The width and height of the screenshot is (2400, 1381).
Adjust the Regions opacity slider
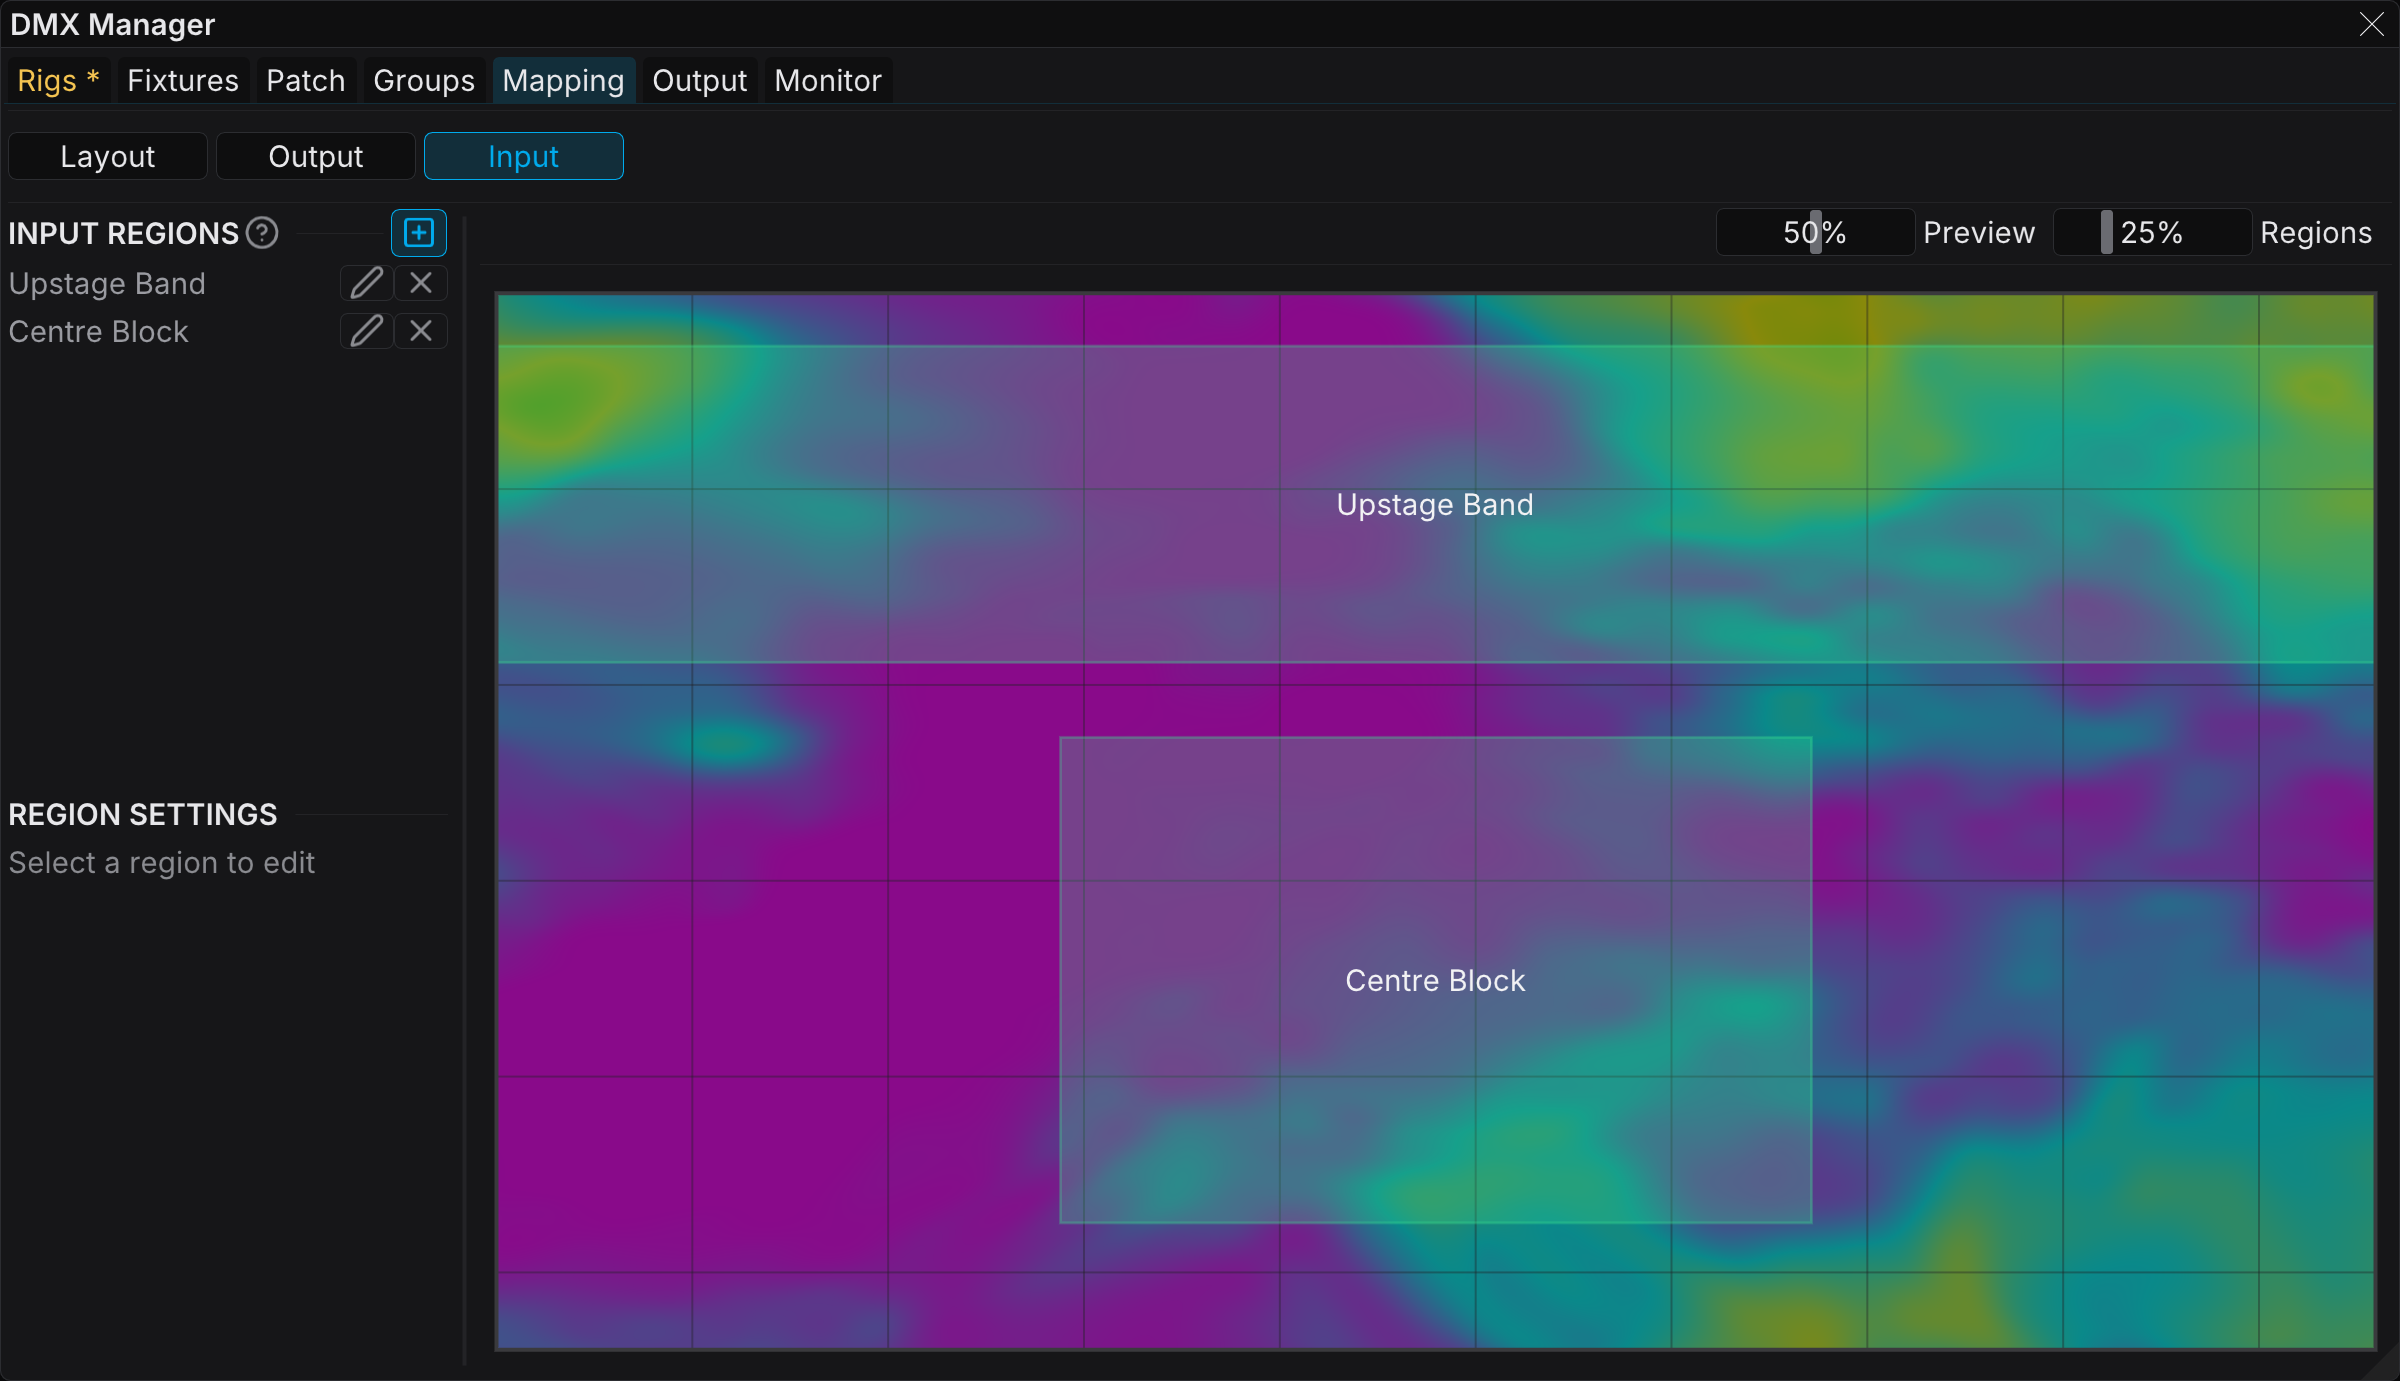click(2152, 232)
